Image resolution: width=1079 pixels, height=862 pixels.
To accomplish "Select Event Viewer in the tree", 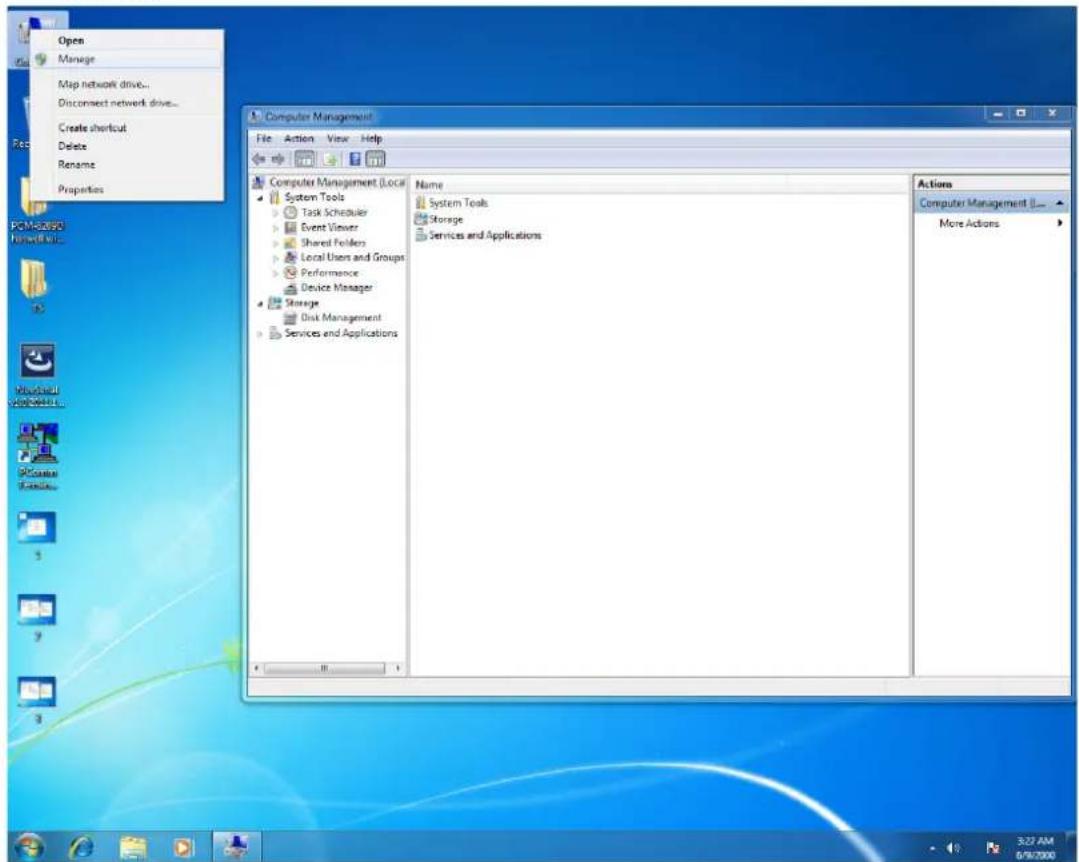I will [321, 228].
